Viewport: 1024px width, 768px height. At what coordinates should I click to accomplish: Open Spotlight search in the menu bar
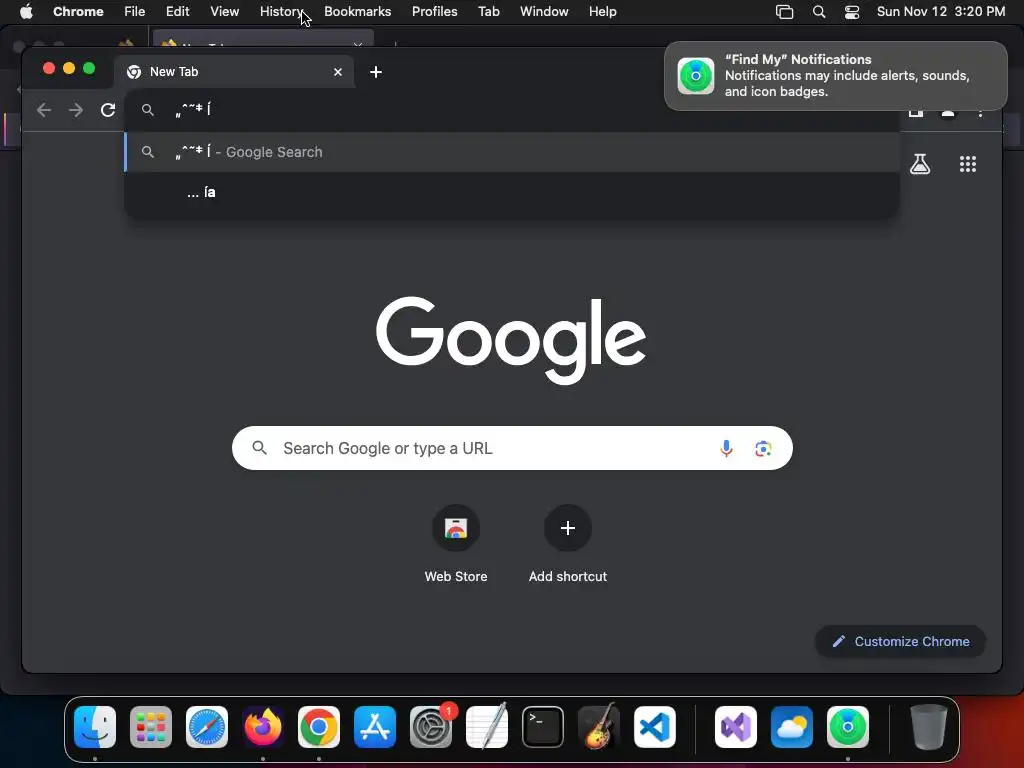818,12
